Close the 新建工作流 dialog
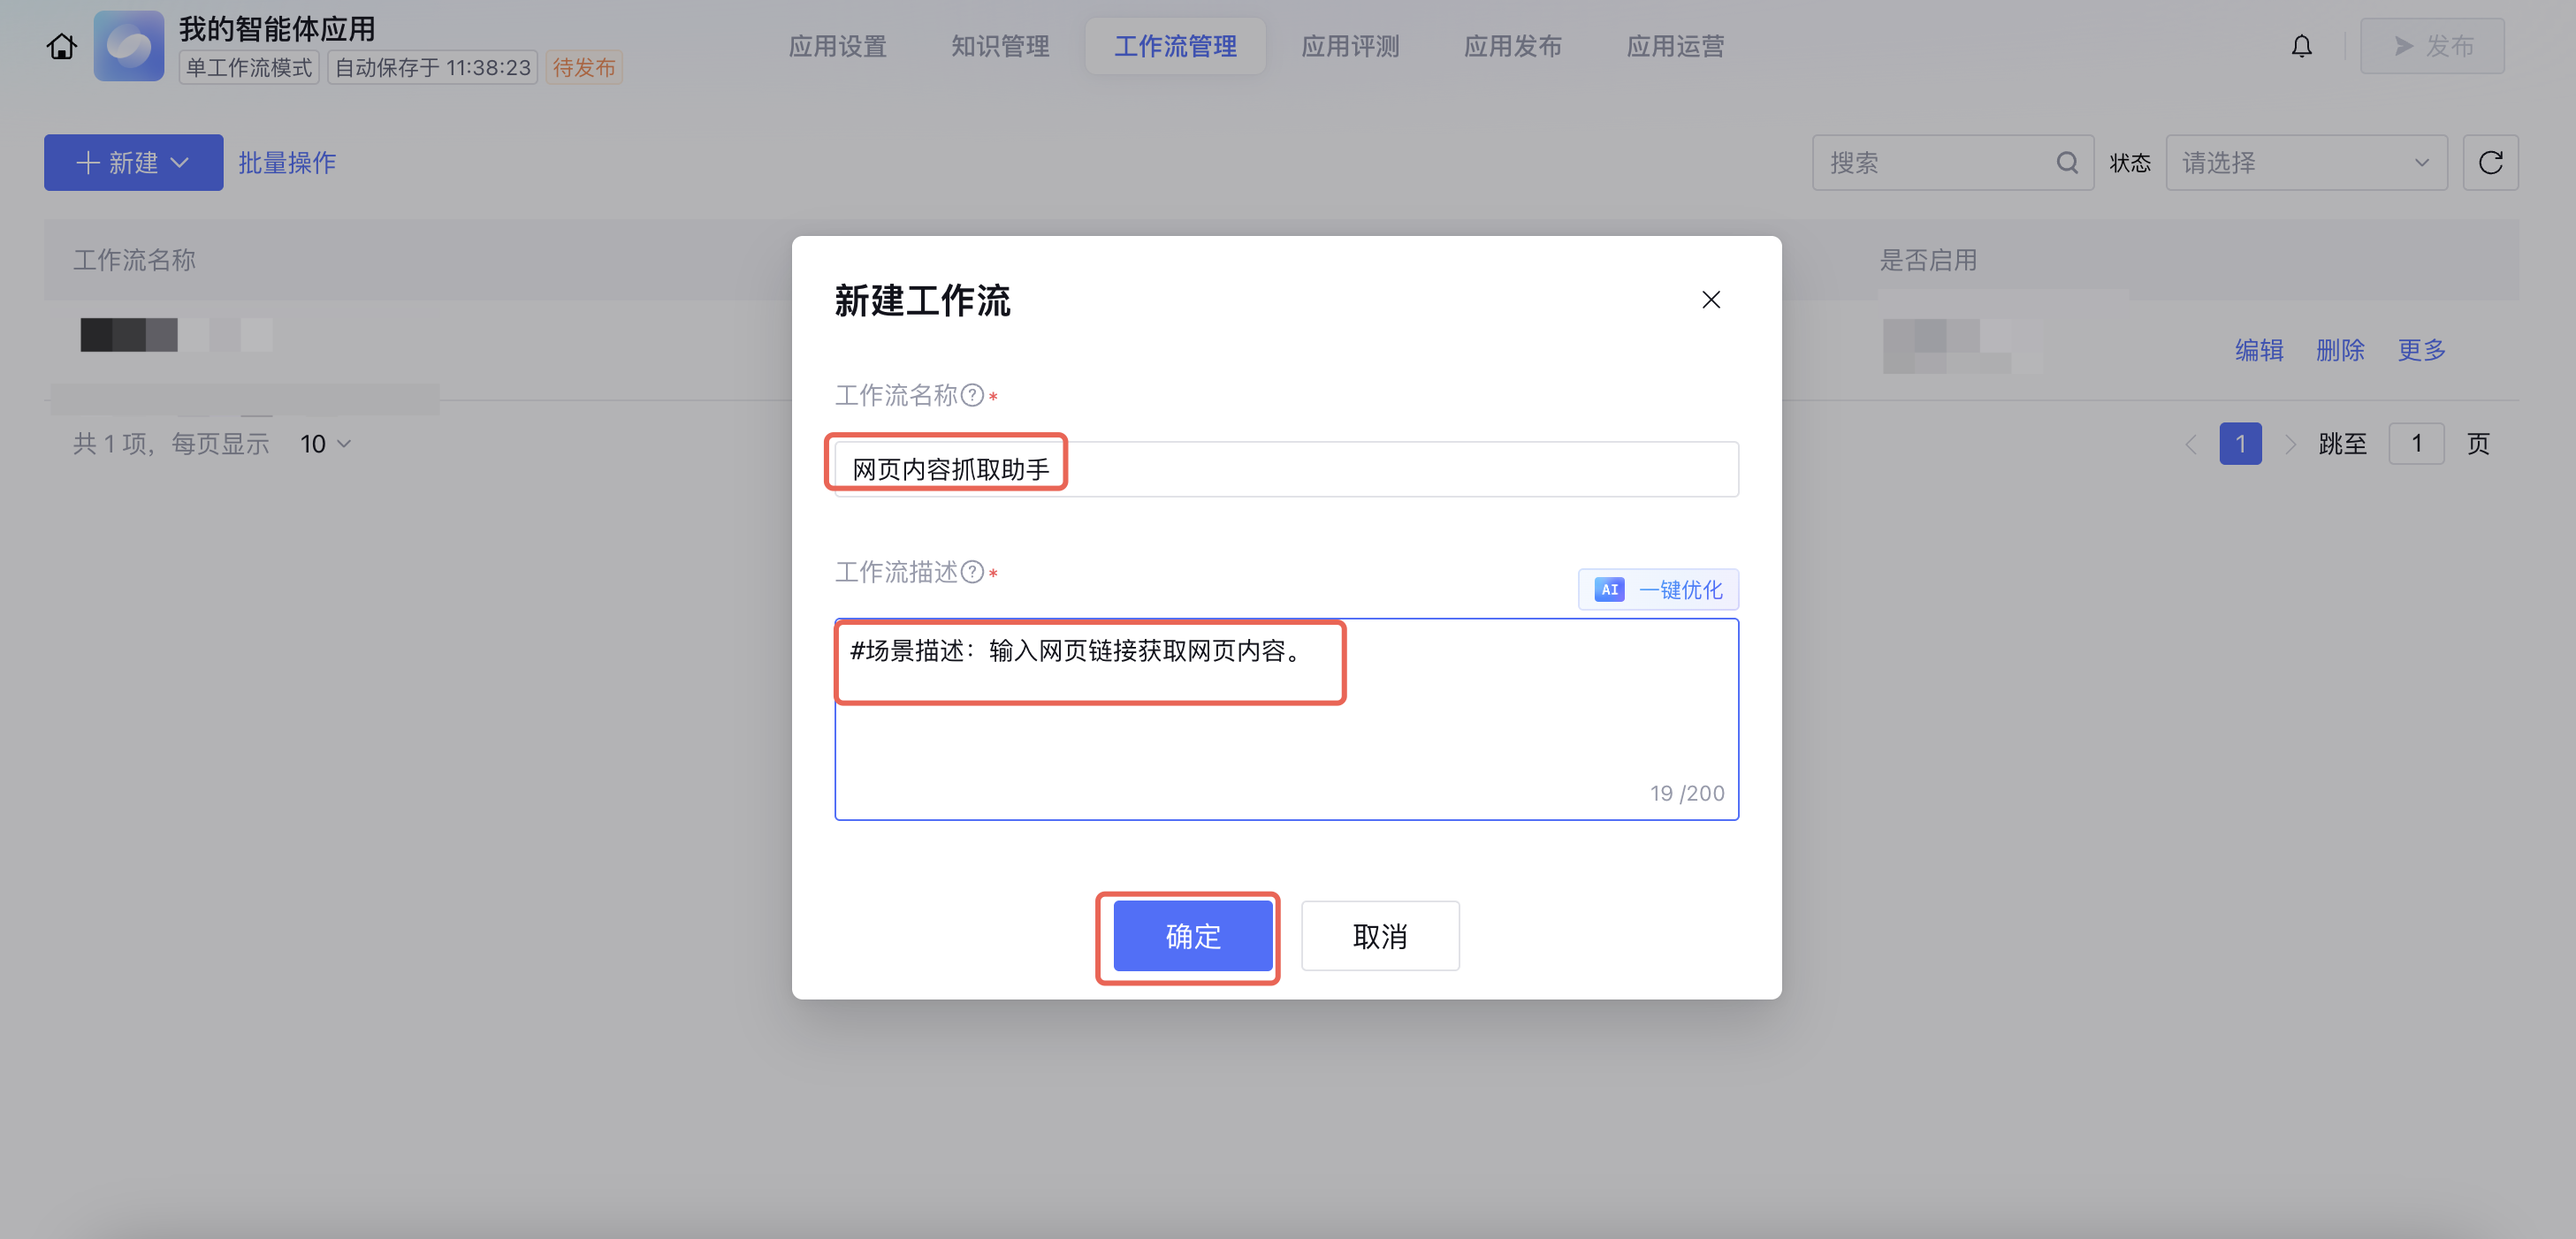The height and width of the screenshot is (1239, 2576). [1710, 300]
